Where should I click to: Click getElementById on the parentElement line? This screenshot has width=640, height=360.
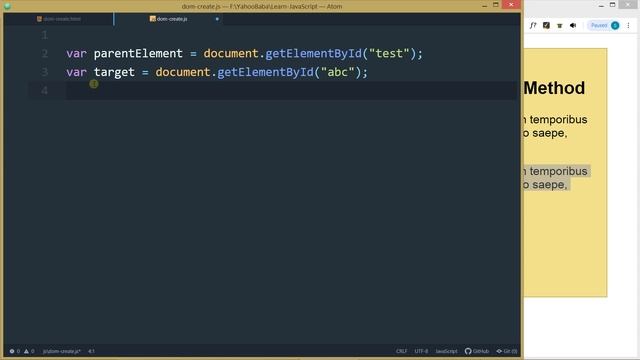(313, 53)
